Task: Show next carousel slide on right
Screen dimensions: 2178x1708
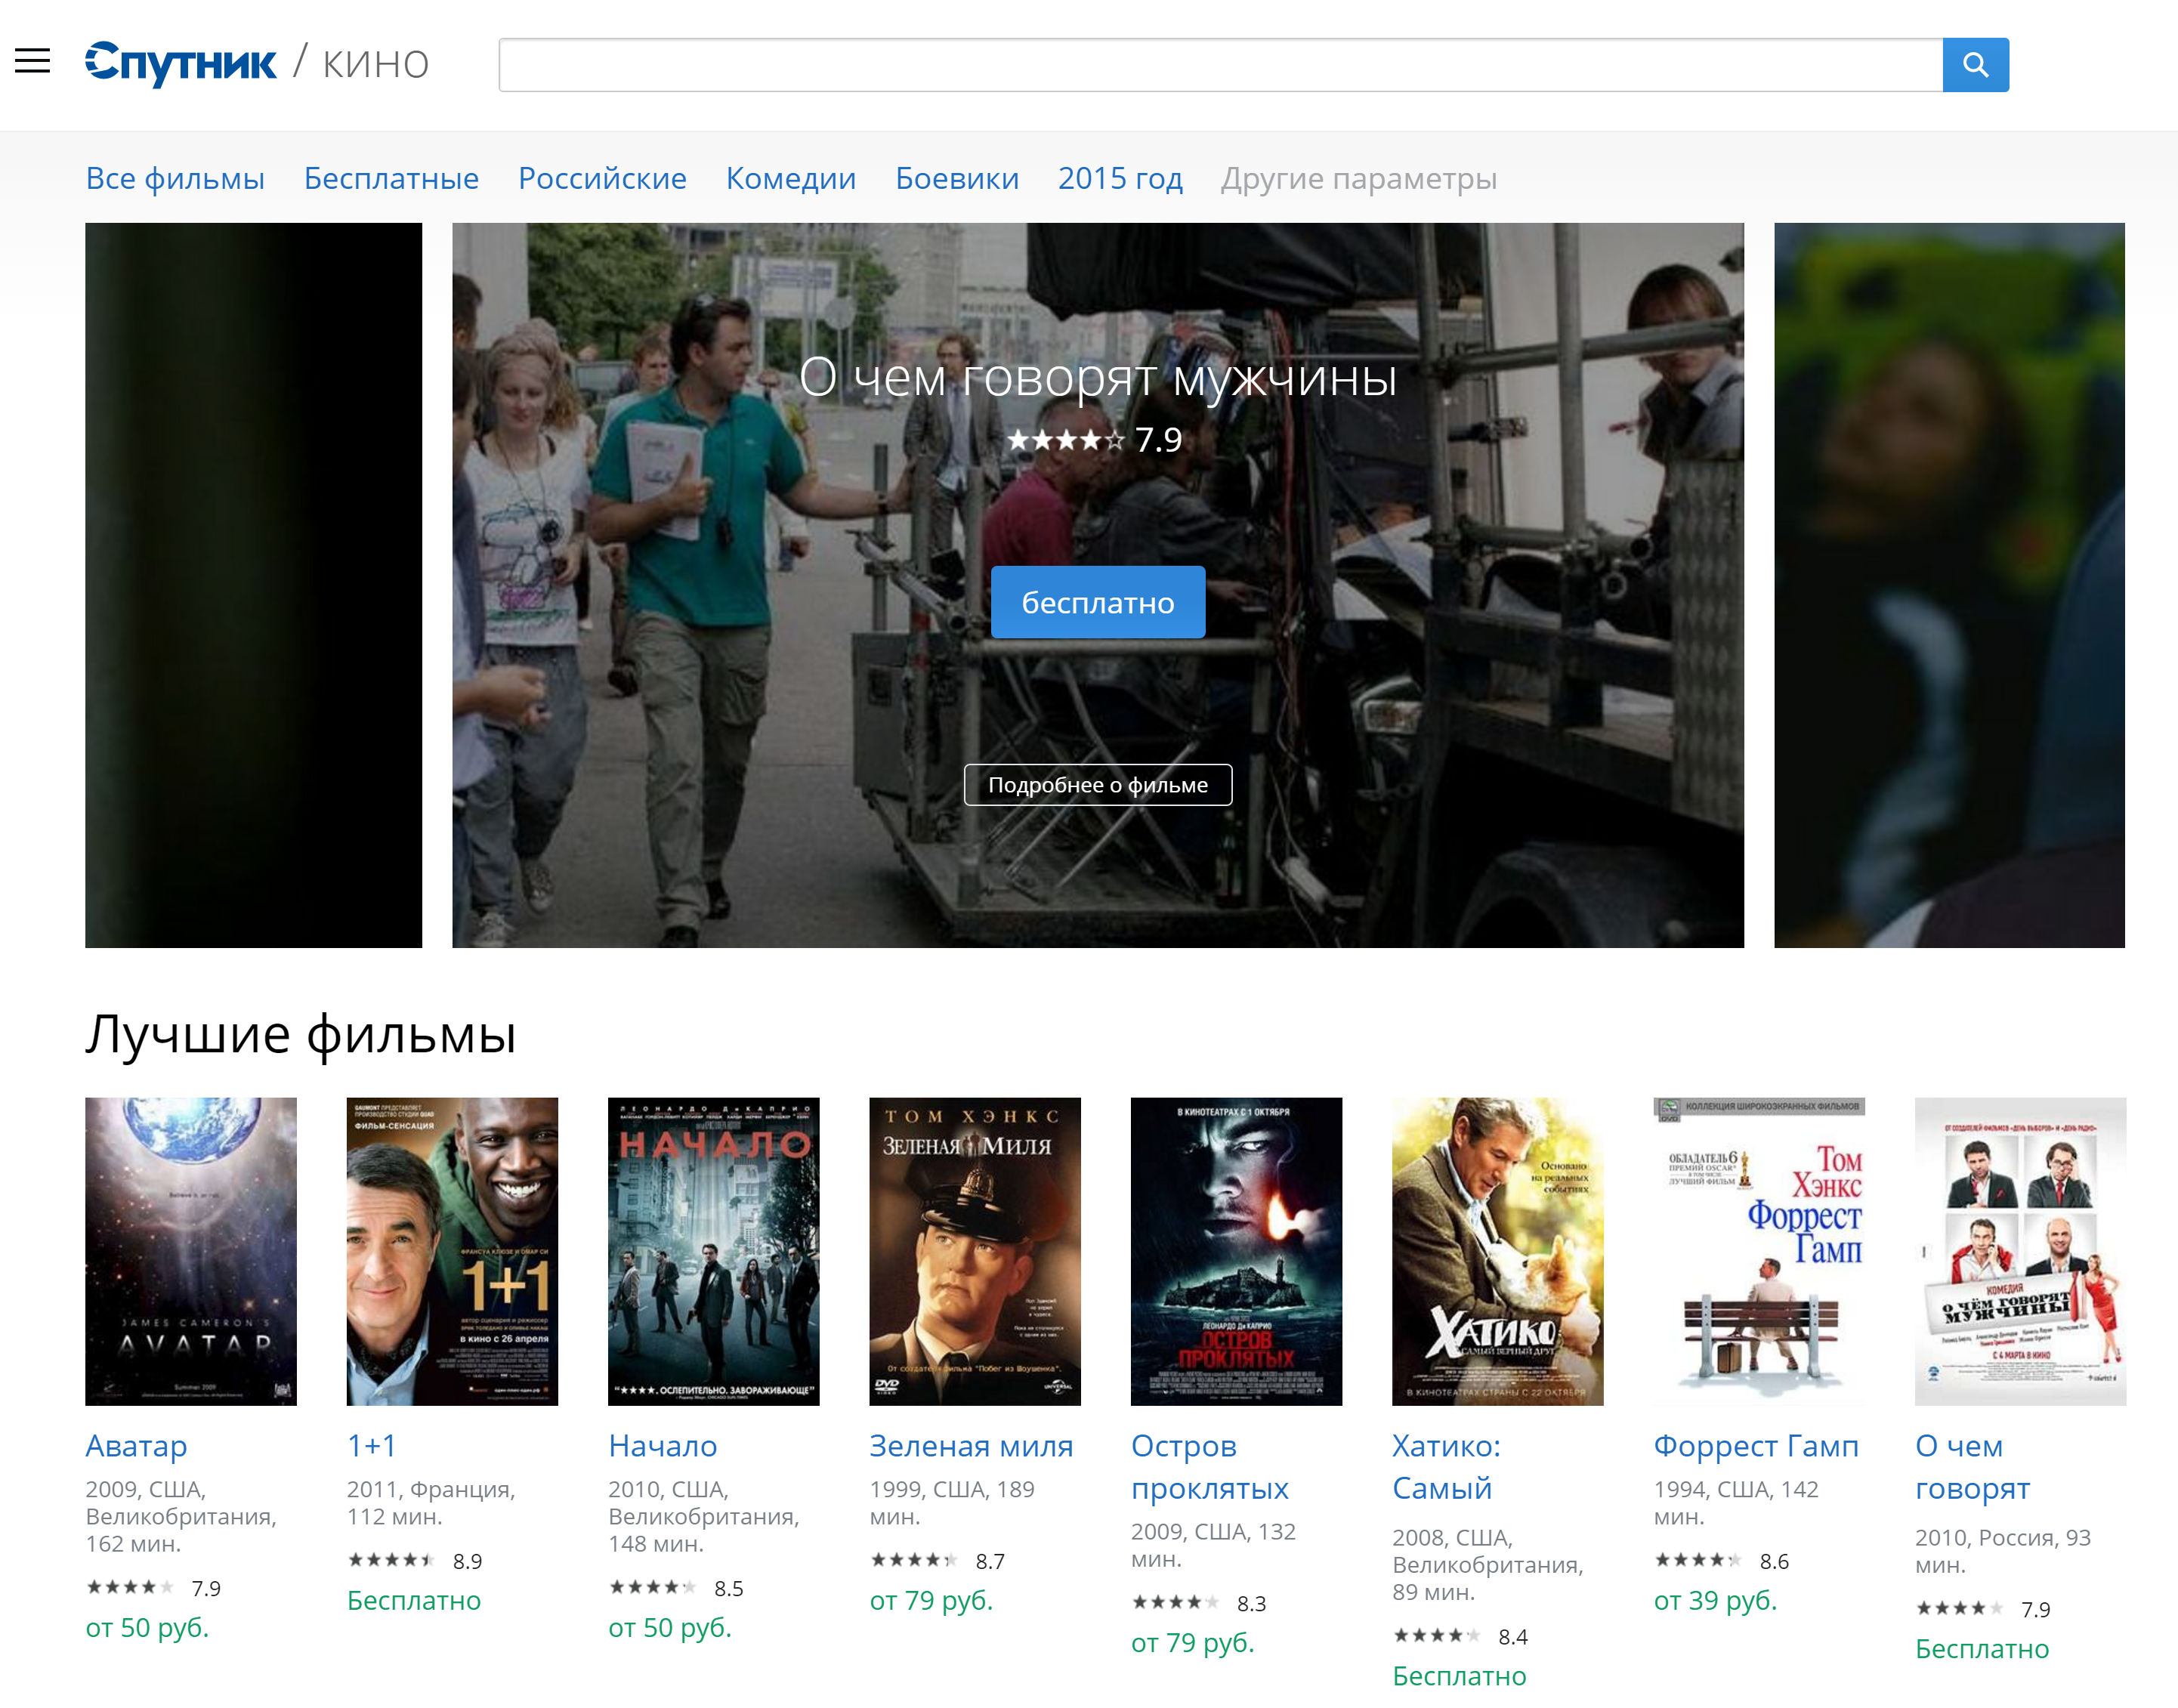Action: pyautogui.click(x=1949, y=585)
